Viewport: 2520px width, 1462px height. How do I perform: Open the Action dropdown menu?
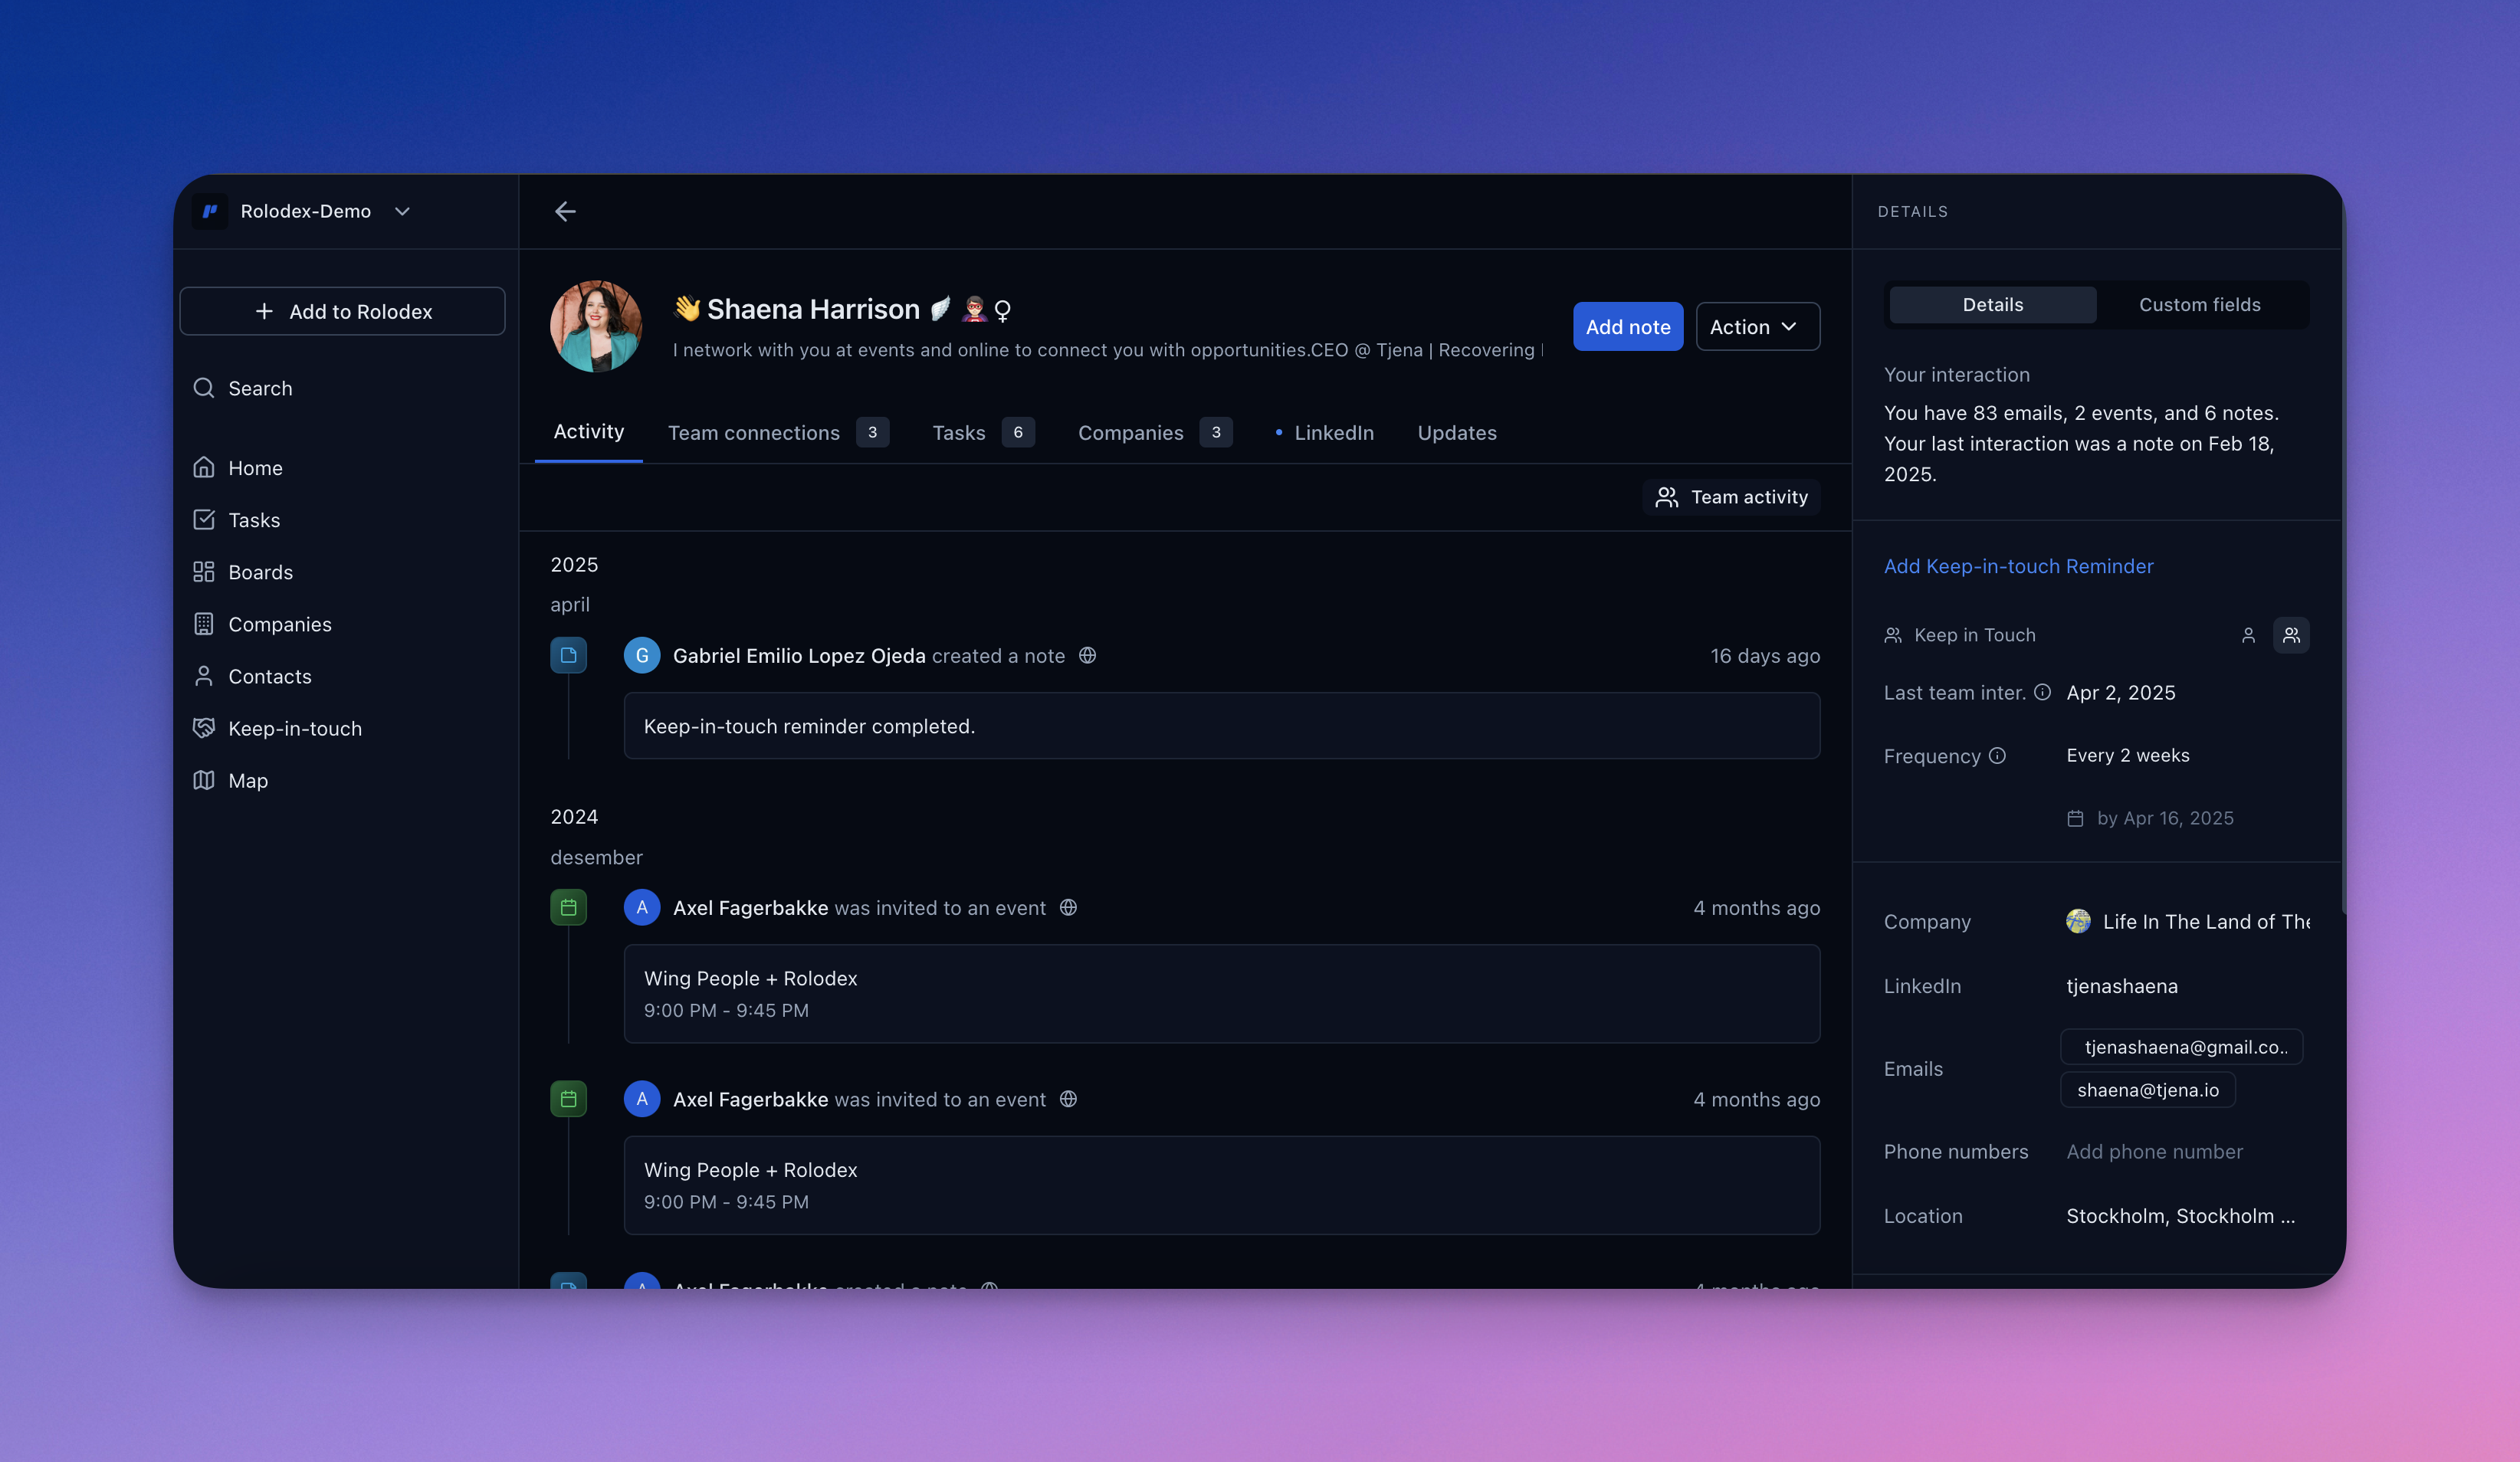(1757, 327)
